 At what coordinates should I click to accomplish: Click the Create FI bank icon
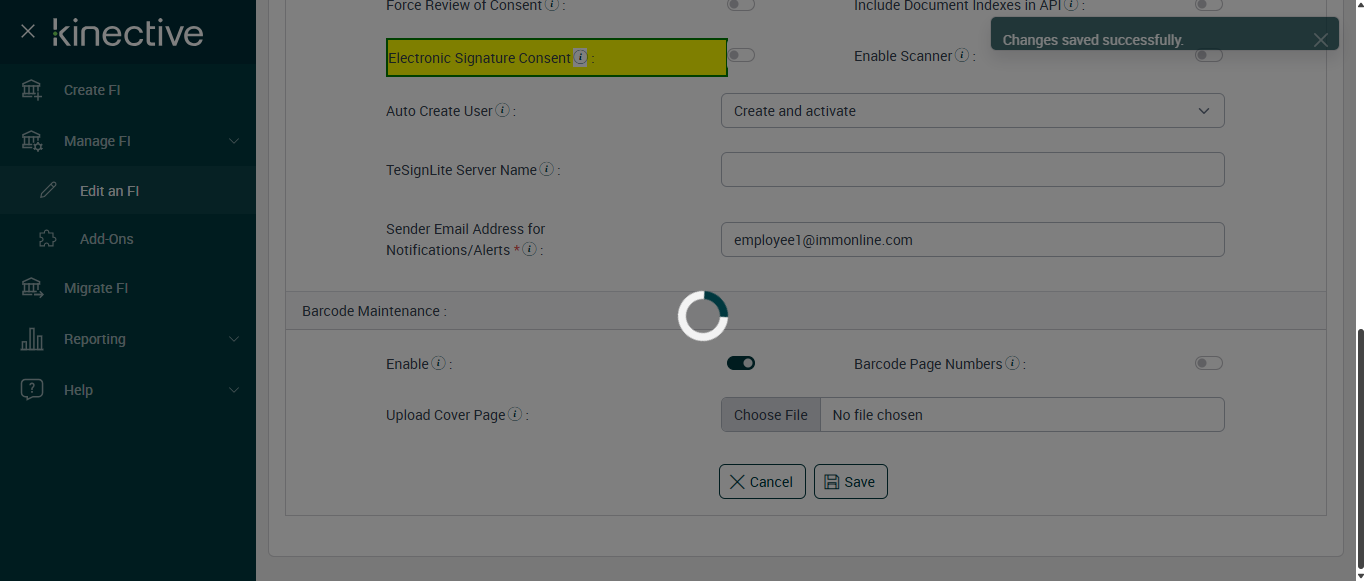pos(32,90)
